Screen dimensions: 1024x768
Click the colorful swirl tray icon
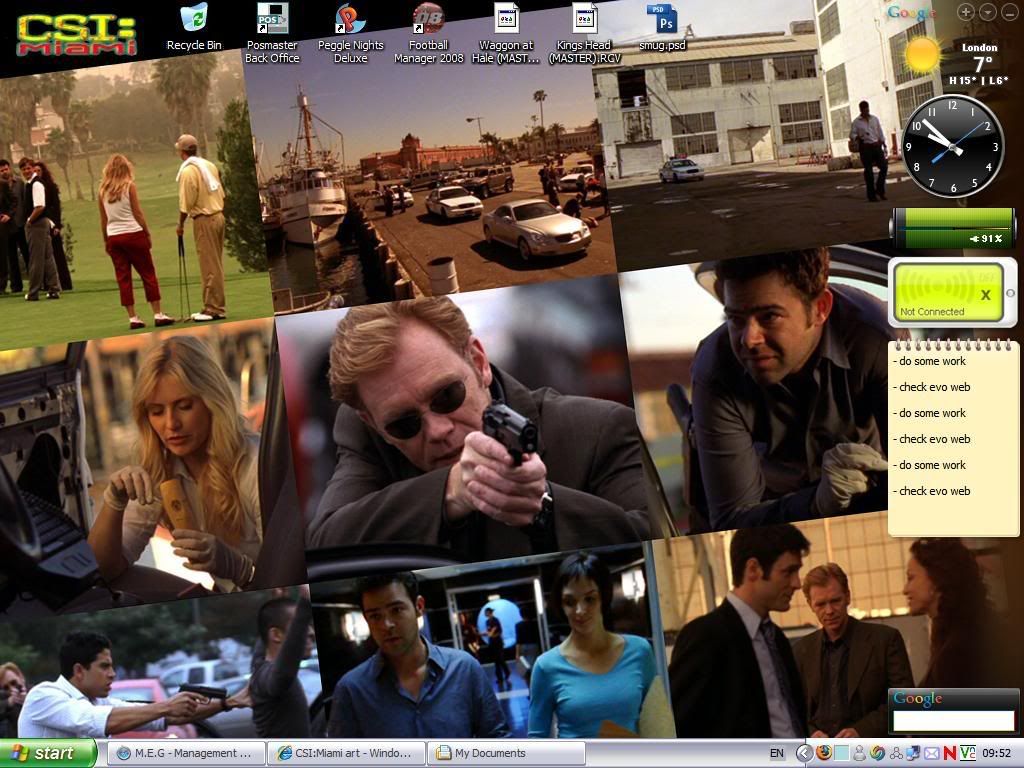[878, 753]
